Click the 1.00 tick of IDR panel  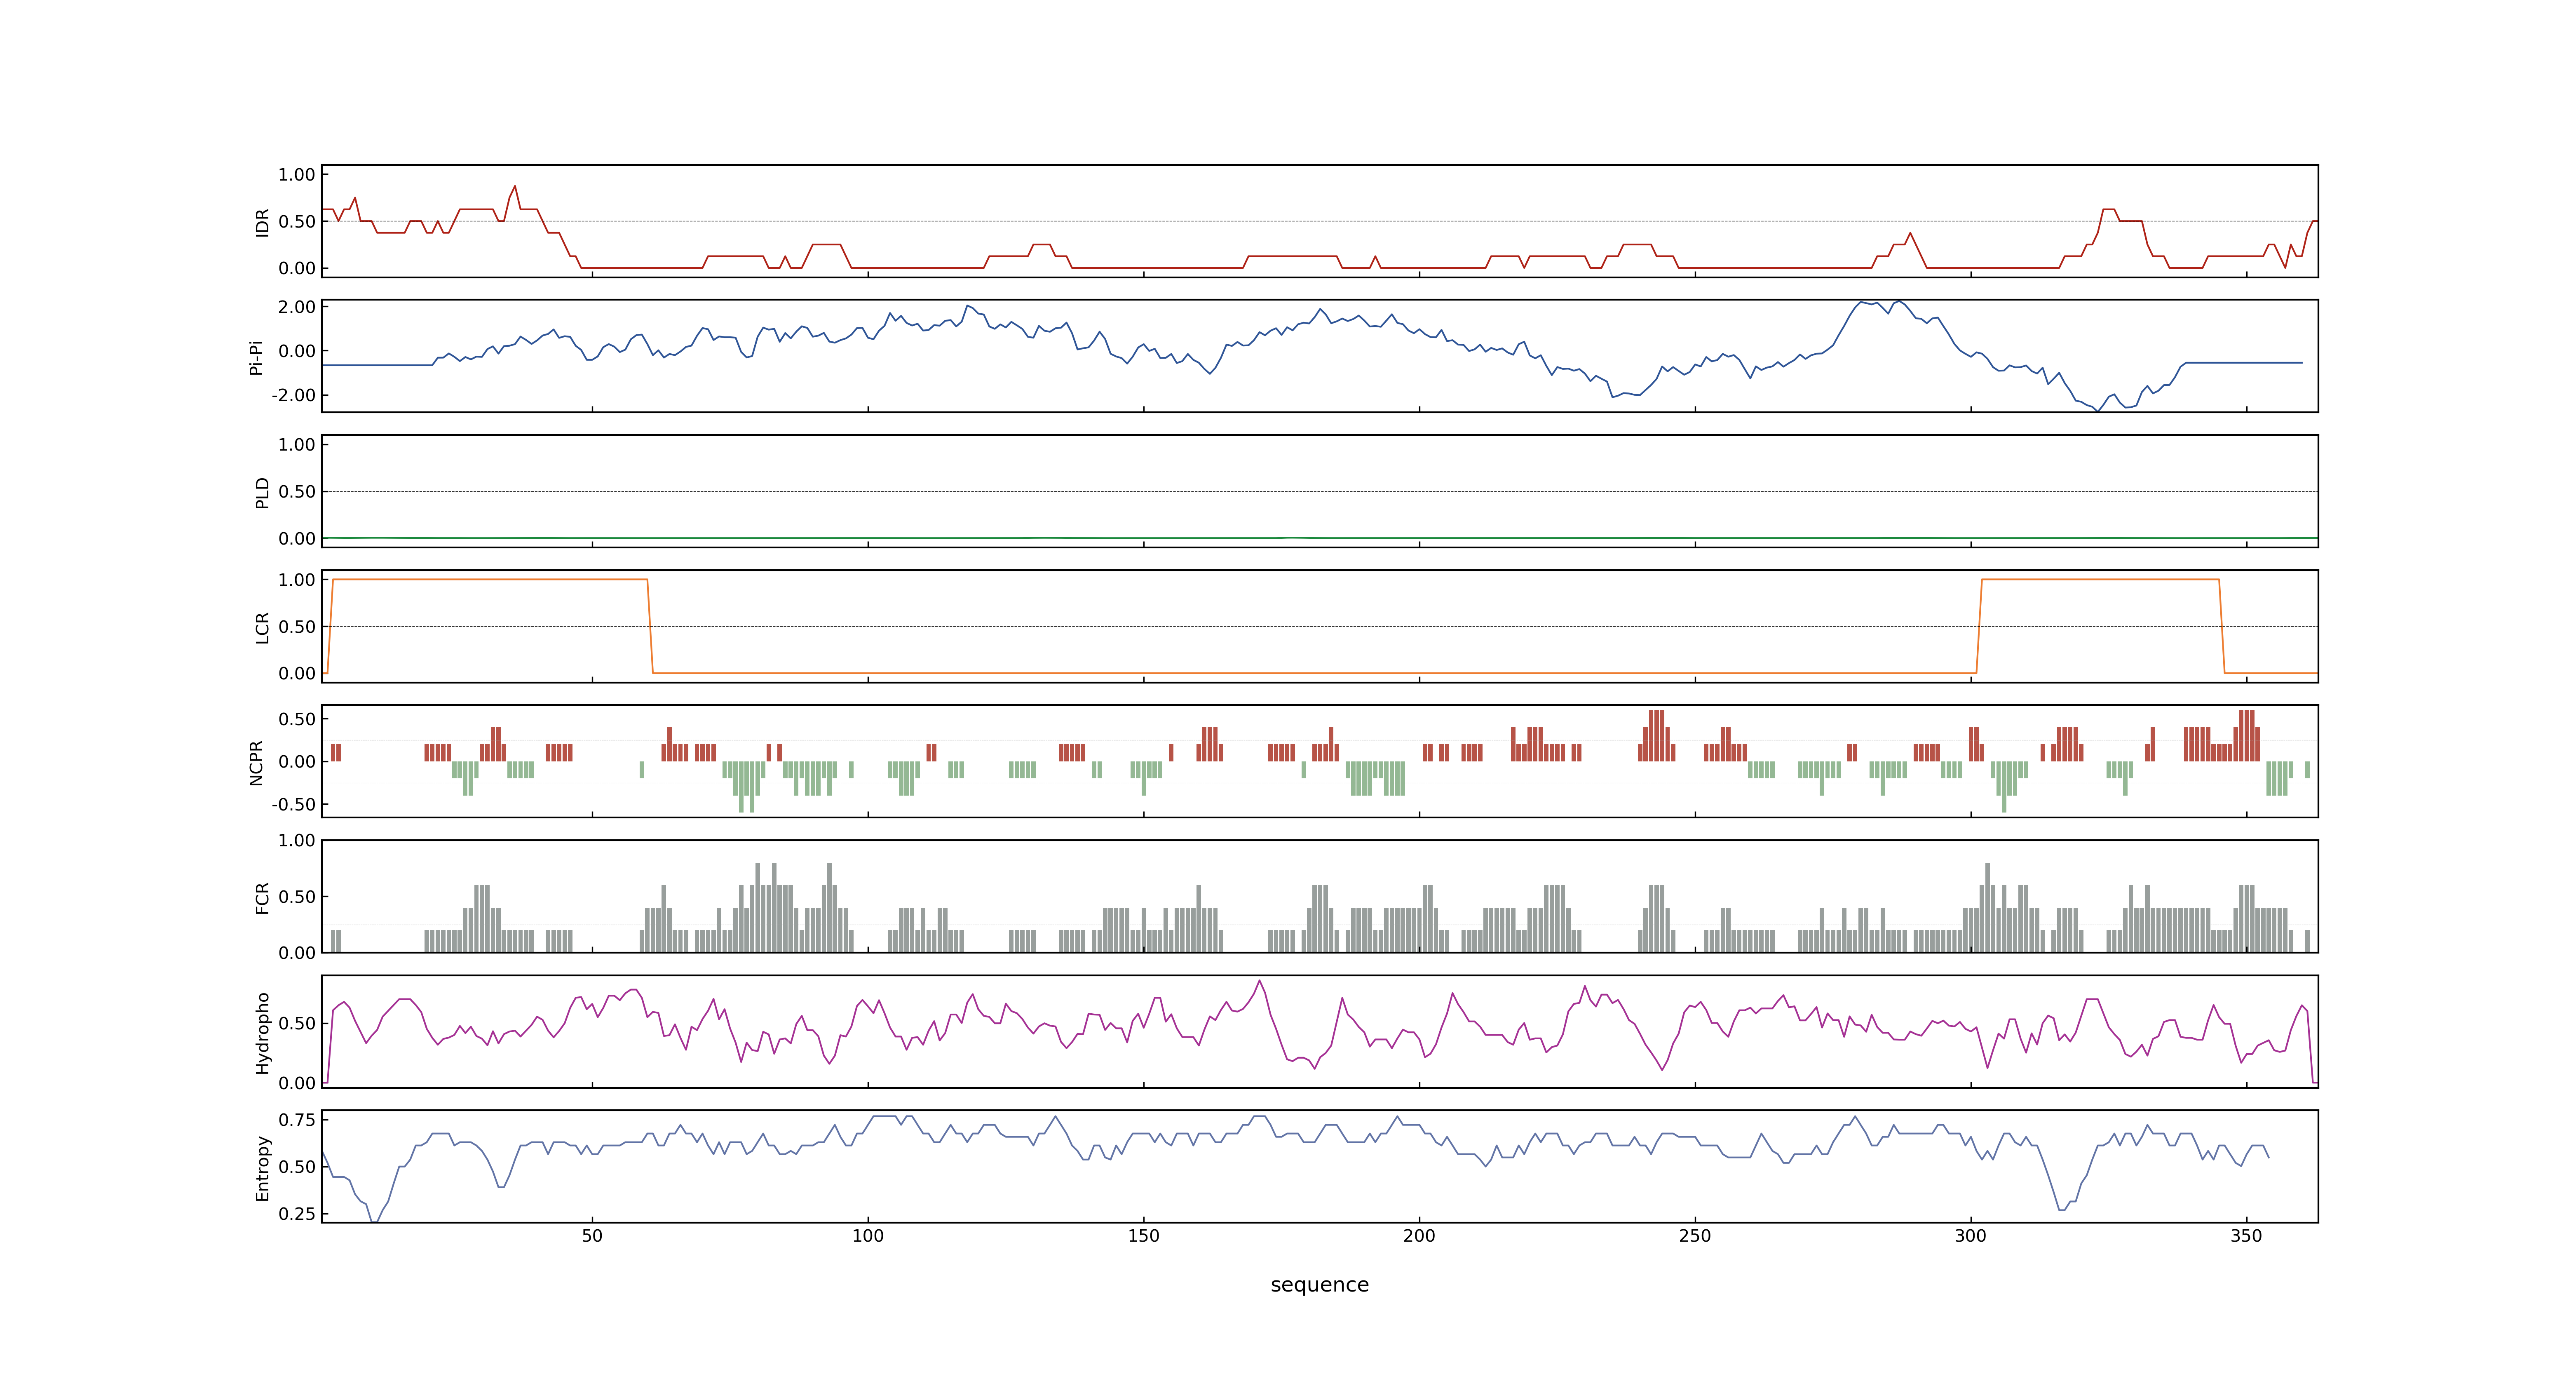point(297,175)
